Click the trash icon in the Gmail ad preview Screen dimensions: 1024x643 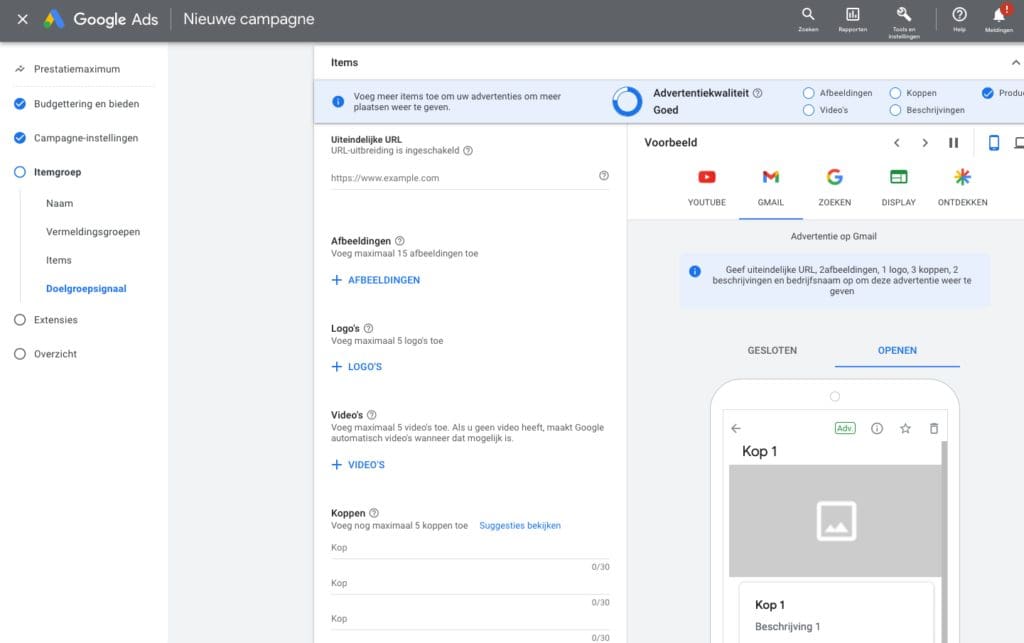pyautogui.click(x=934, y=428)
